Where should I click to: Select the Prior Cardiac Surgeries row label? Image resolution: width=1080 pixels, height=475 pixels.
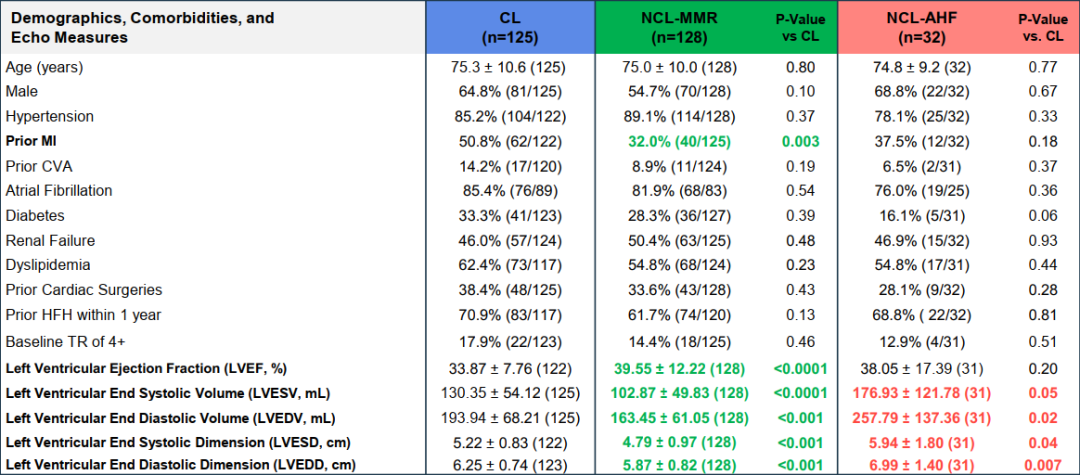pyautogui.click(x=84, y=289)
